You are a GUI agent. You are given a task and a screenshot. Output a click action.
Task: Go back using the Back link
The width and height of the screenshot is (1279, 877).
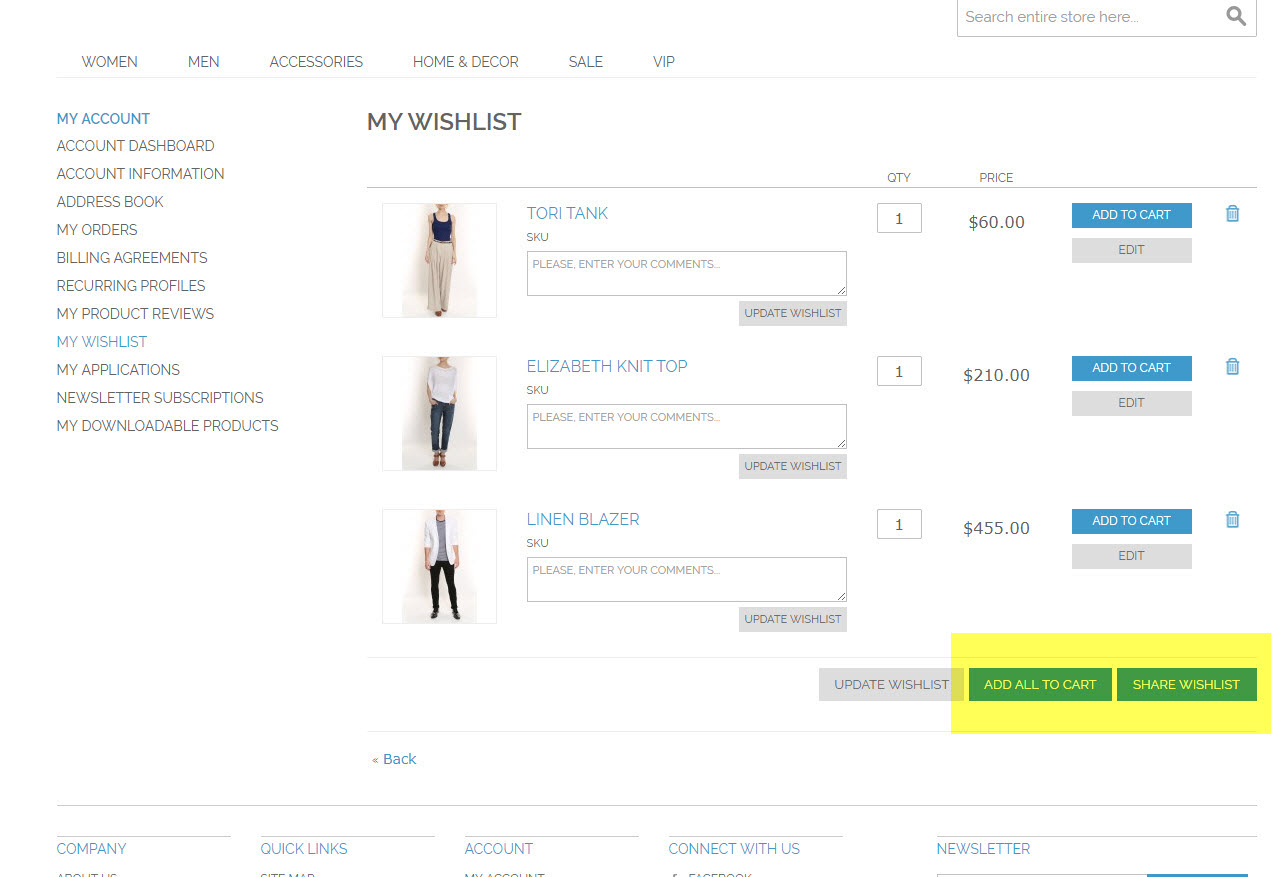396,759
